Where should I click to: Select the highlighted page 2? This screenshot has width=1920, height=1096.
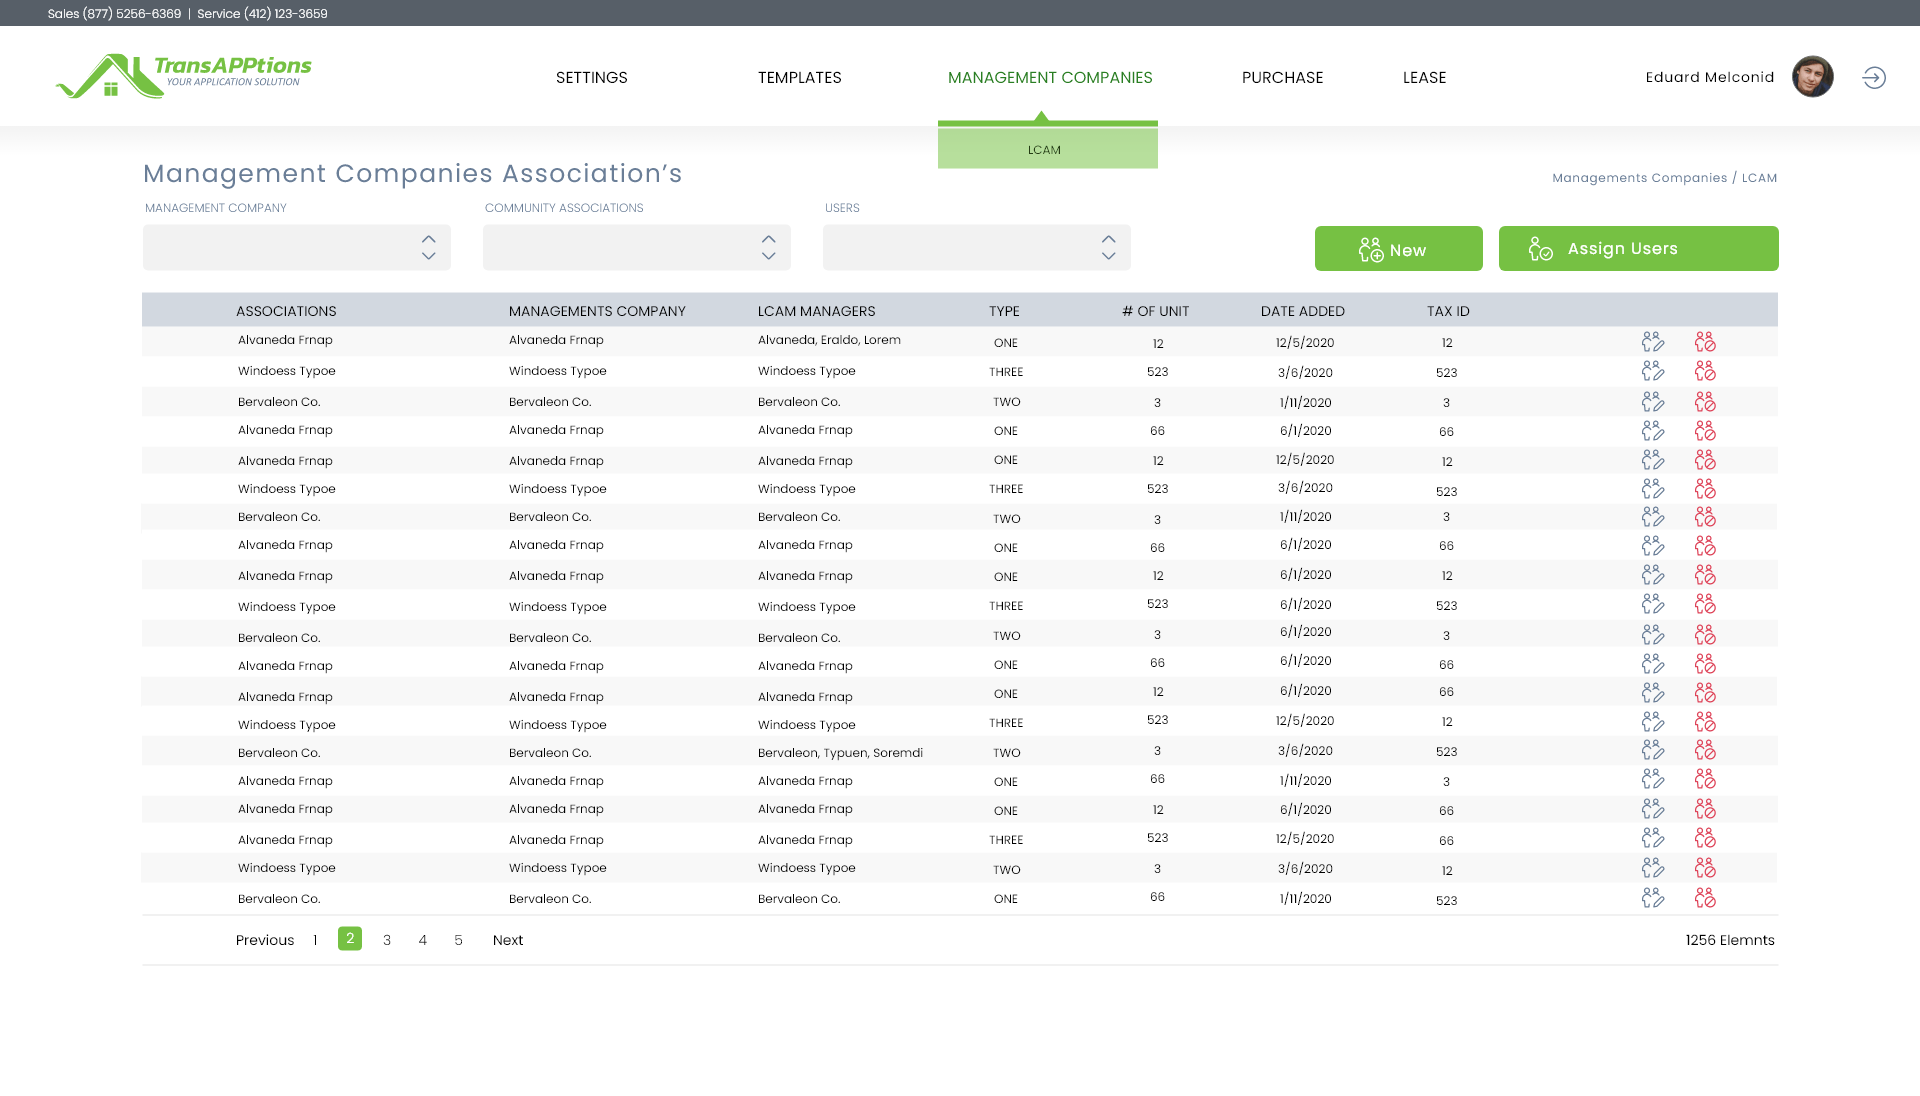click(x=350, y=938)
